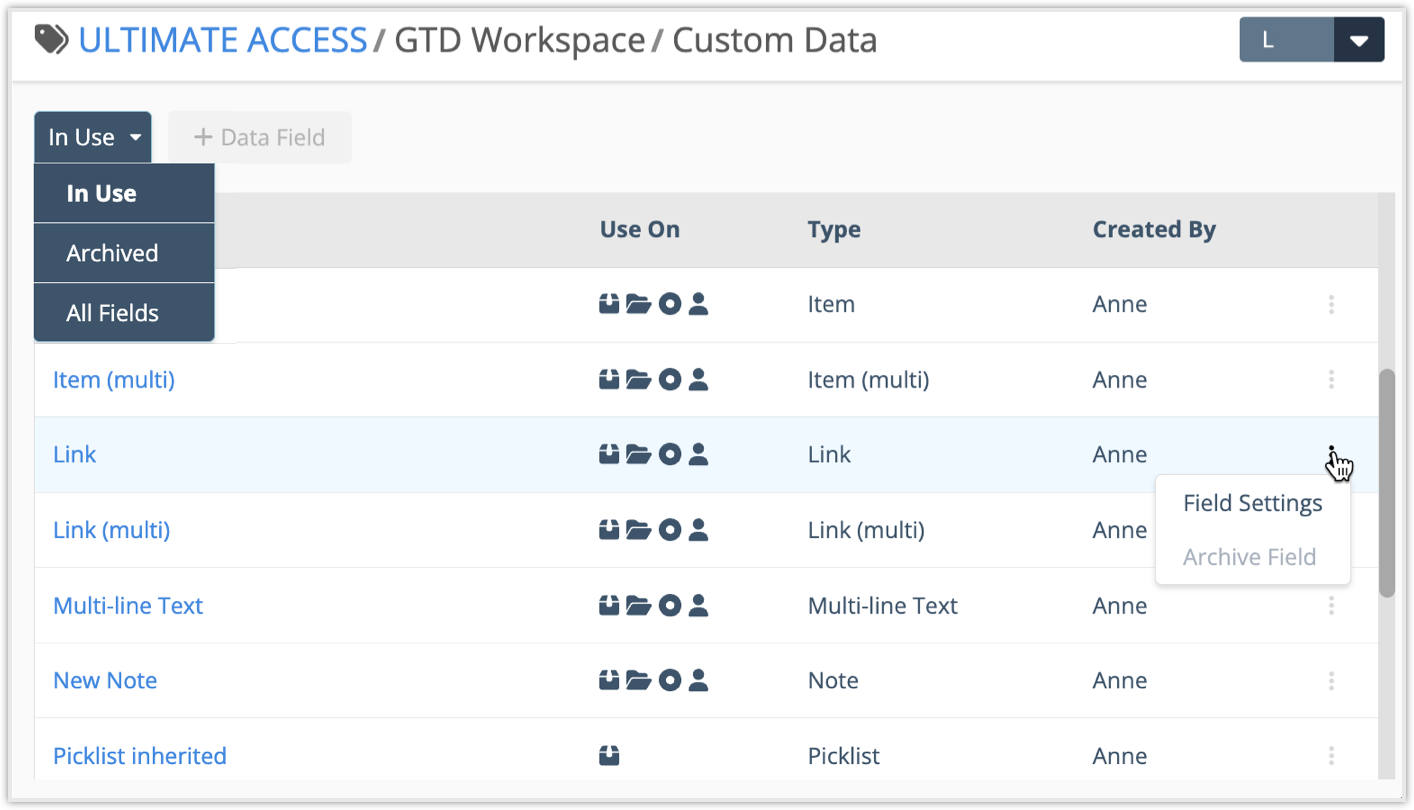1414x810 pixels.
Task: Click the folder icon in Item (multi) row
Action: (x=640, y=379)
